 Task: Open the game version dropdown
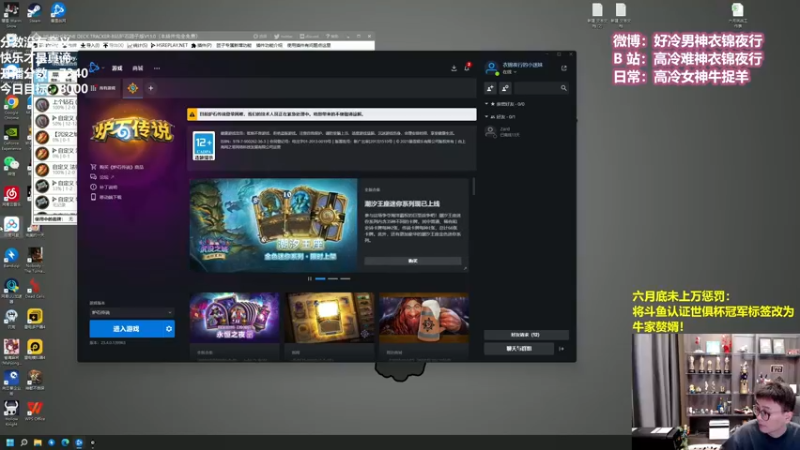click(x=132, y=312)
